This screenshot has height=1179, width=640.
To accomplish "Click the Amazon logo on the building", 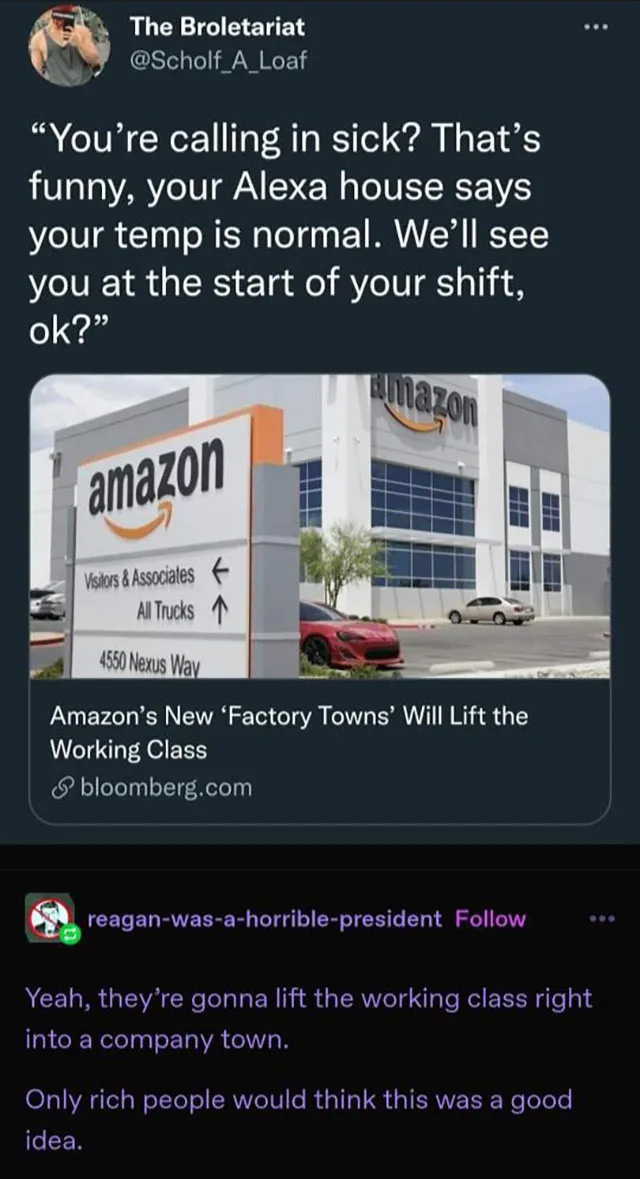I will [x=424, y=407].
